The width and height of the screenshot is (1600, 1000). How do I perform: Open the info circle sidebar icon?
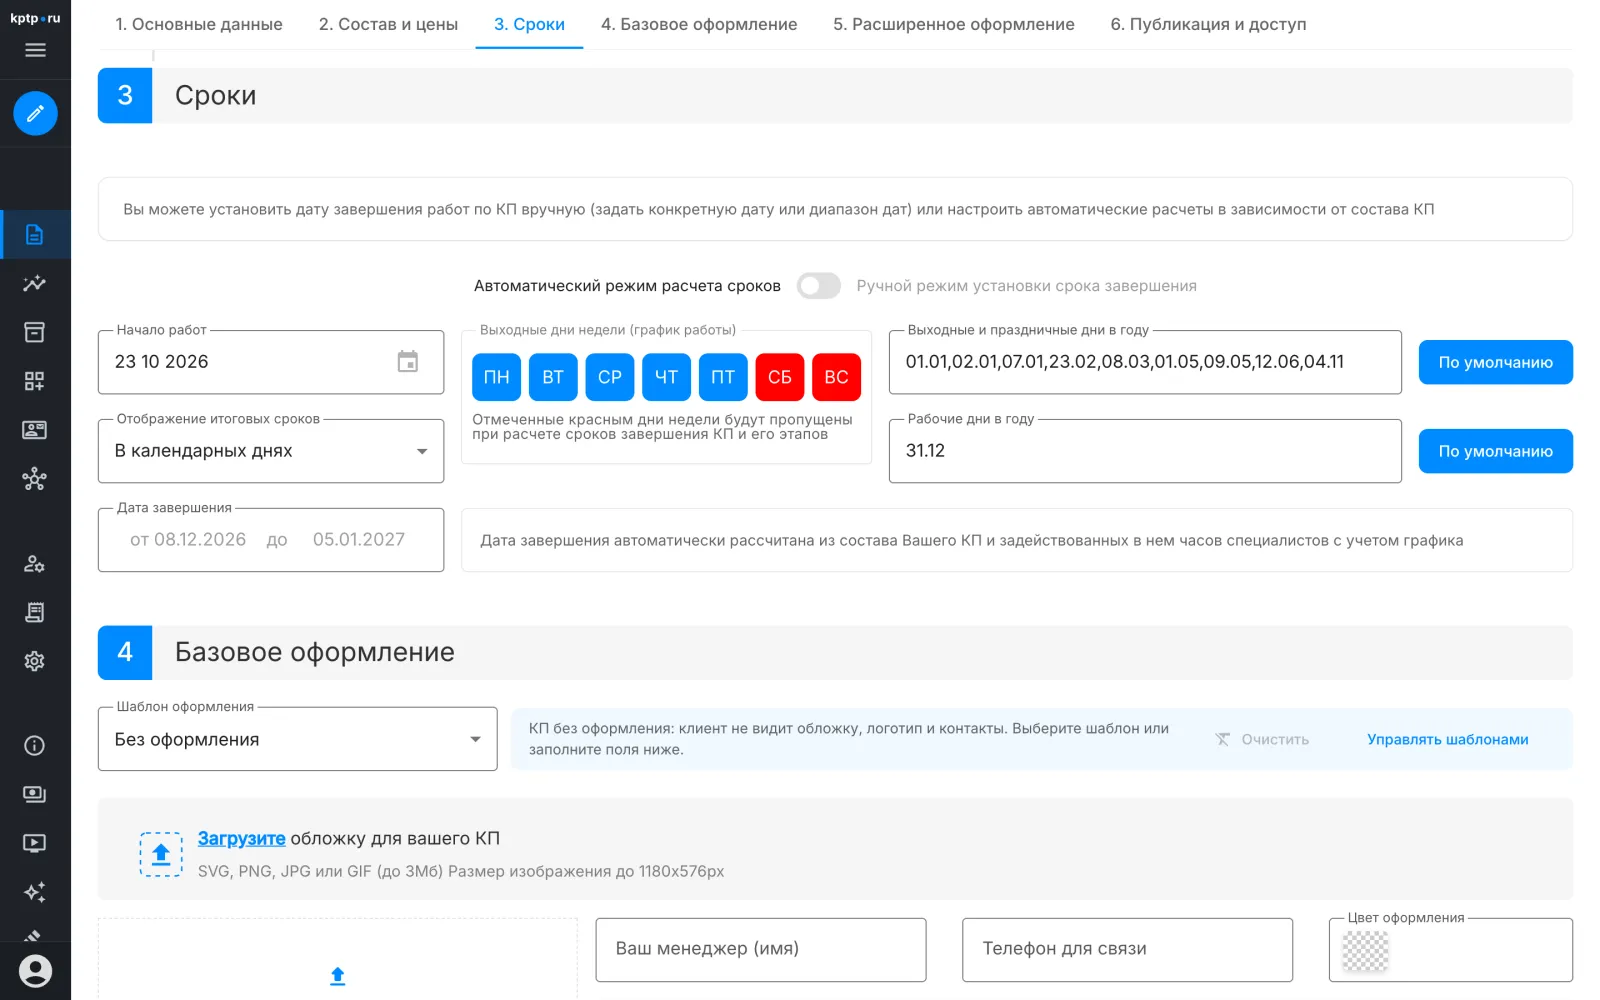(x=35, y=746)
